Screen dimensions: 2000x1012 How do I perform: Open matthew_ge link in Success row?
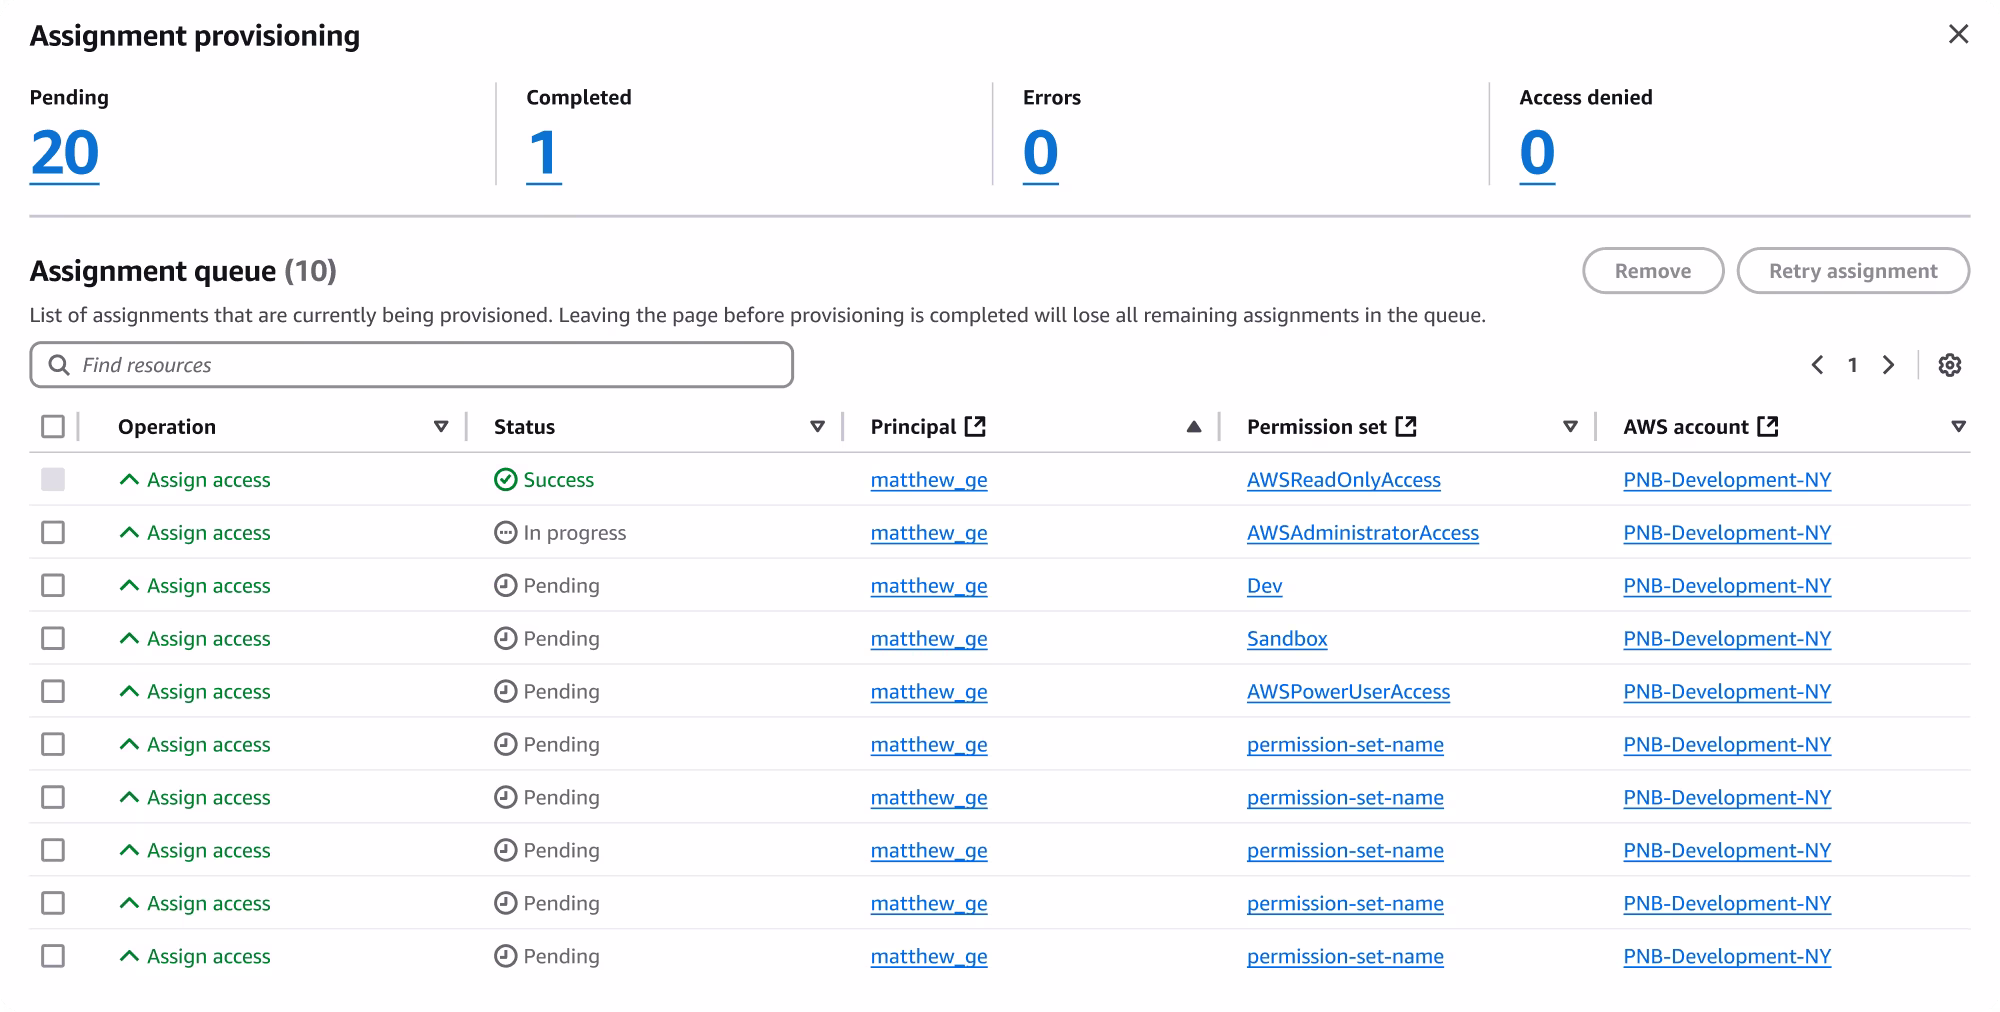tap(929, 480)
